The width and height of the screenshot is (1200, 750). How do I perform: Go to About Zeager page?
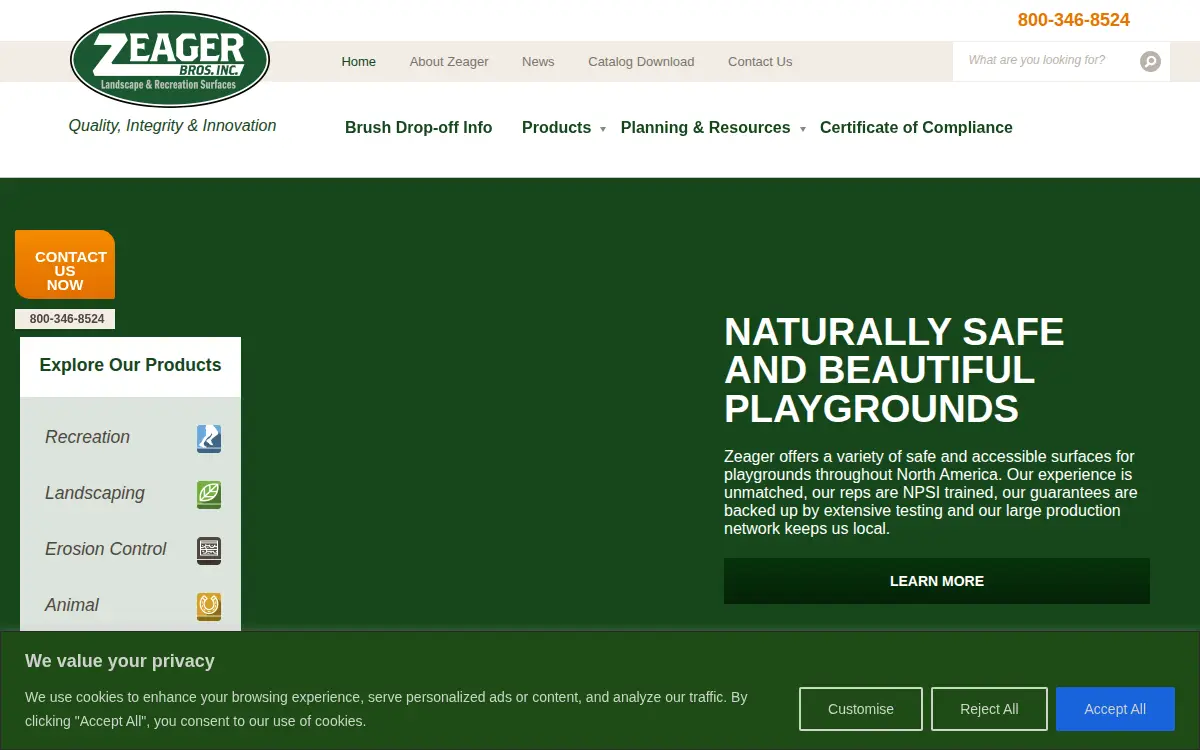(449, 62)
